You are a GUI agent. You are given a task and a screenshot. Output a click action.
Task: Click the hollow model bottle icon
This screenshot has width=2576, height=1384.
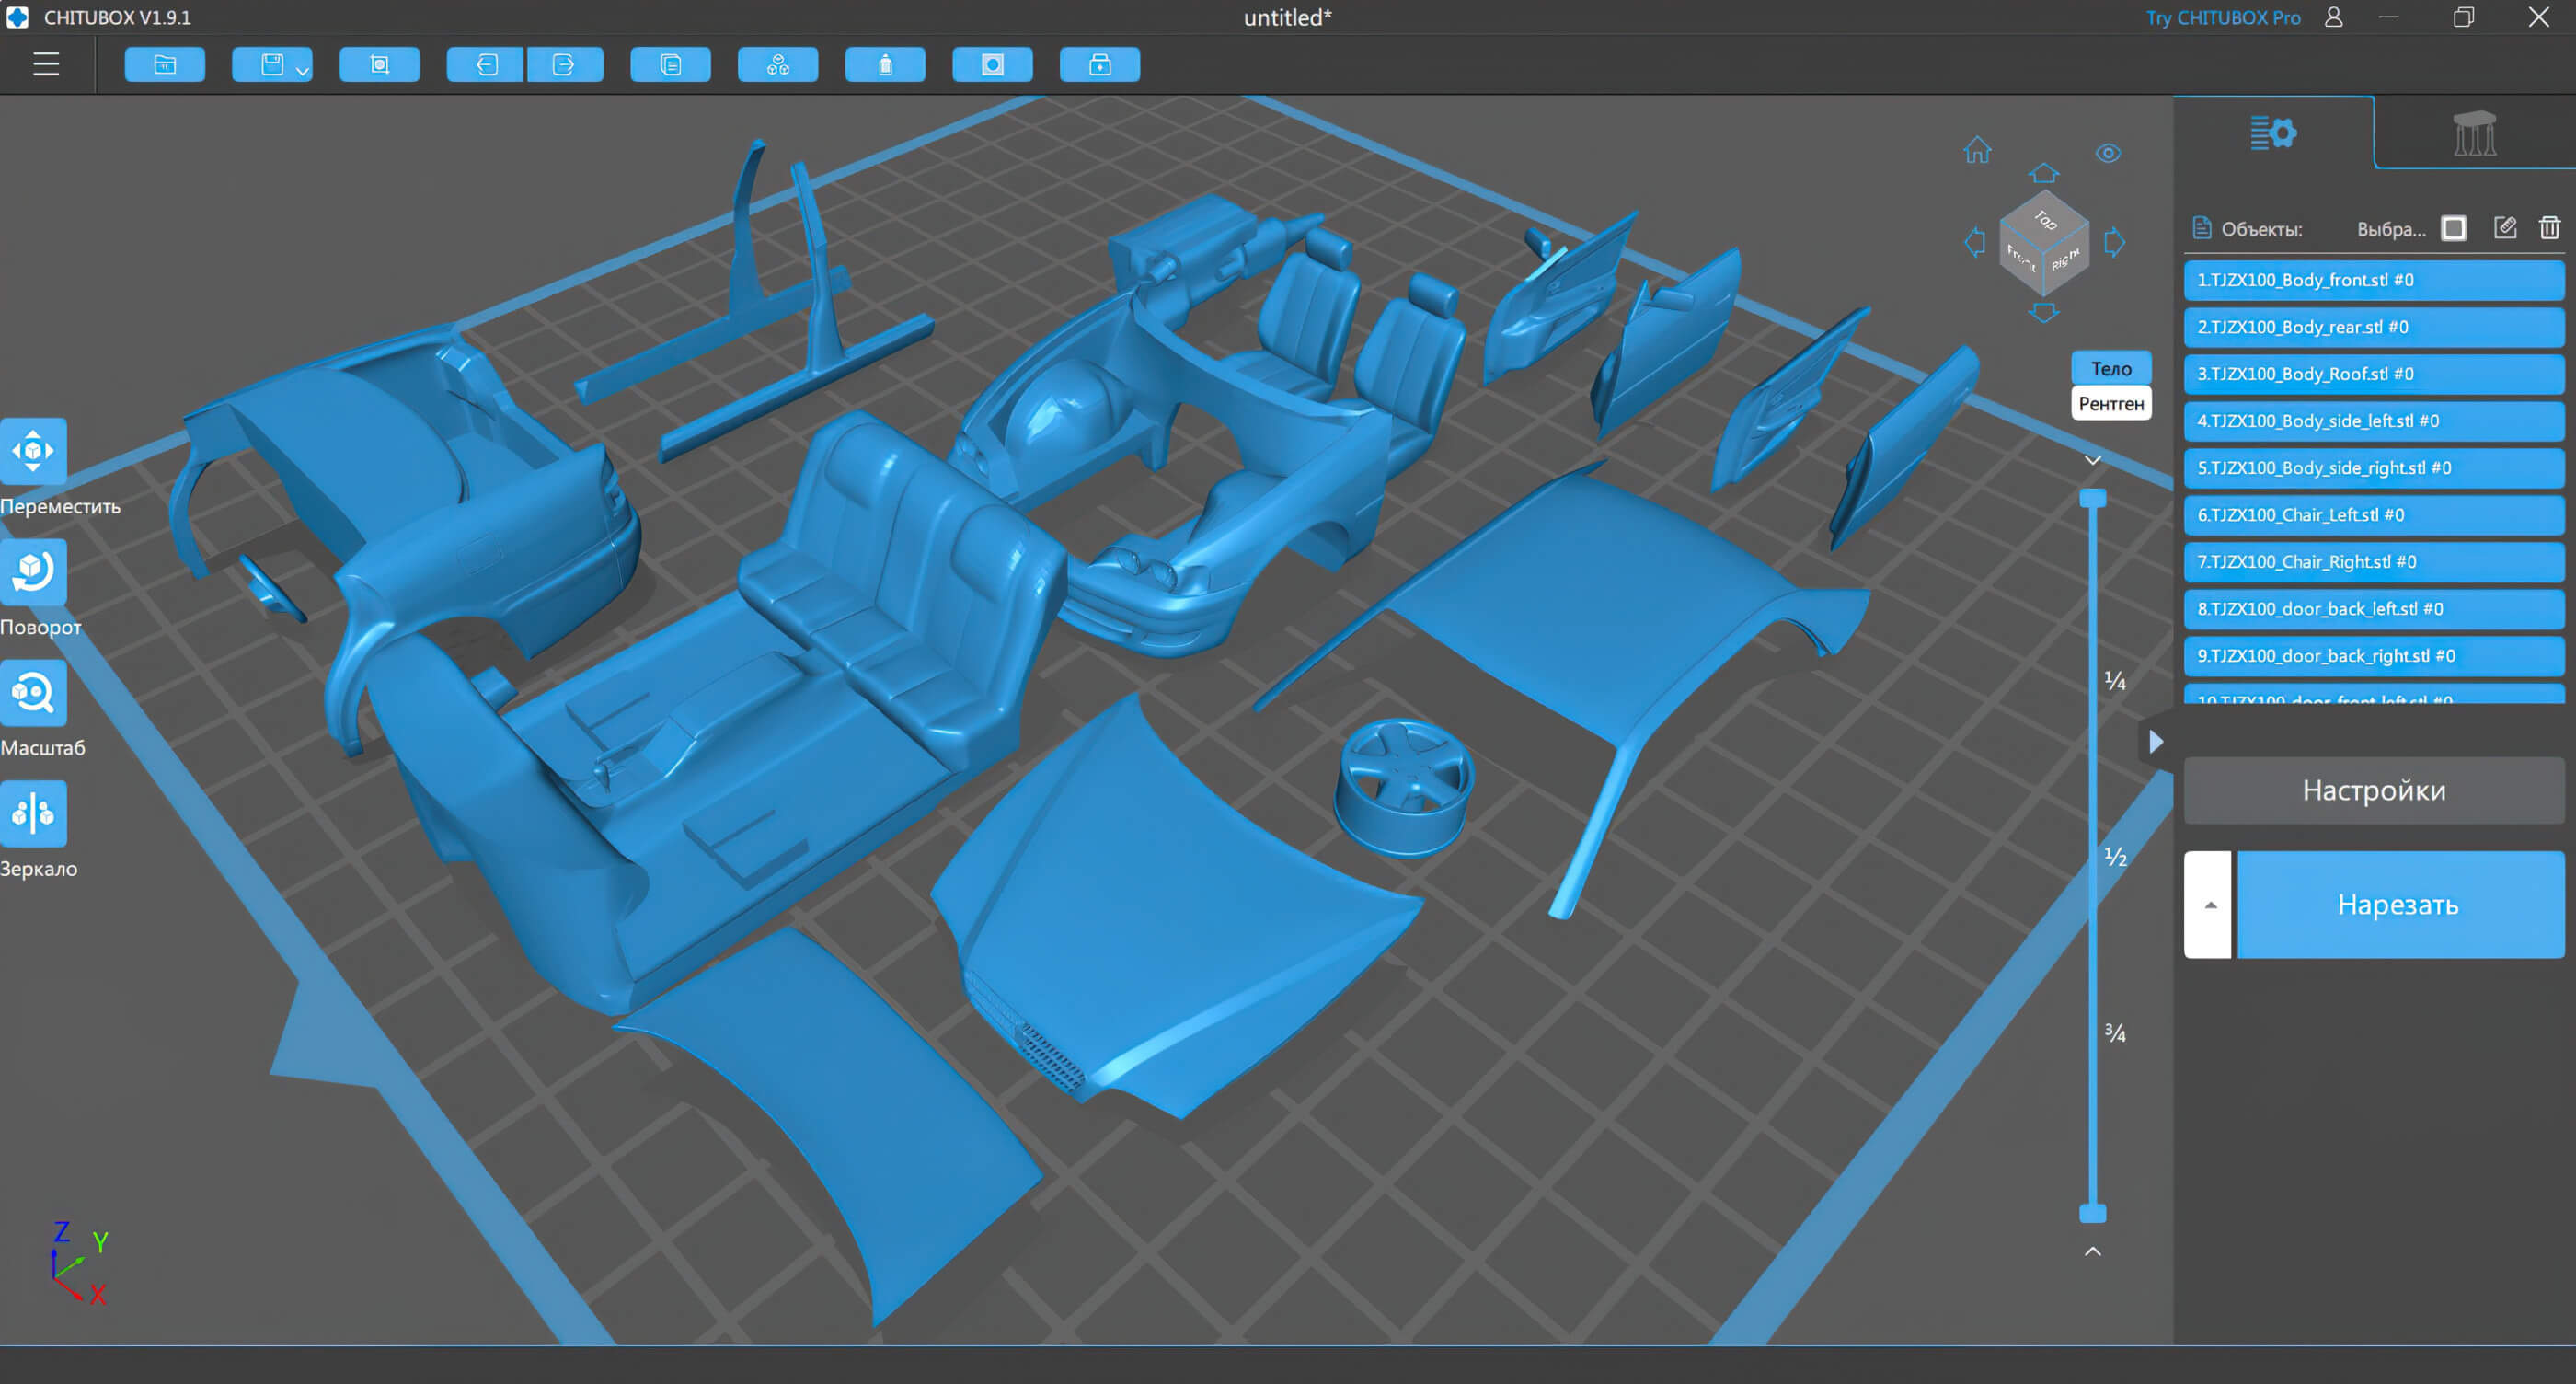coord(885,65)
